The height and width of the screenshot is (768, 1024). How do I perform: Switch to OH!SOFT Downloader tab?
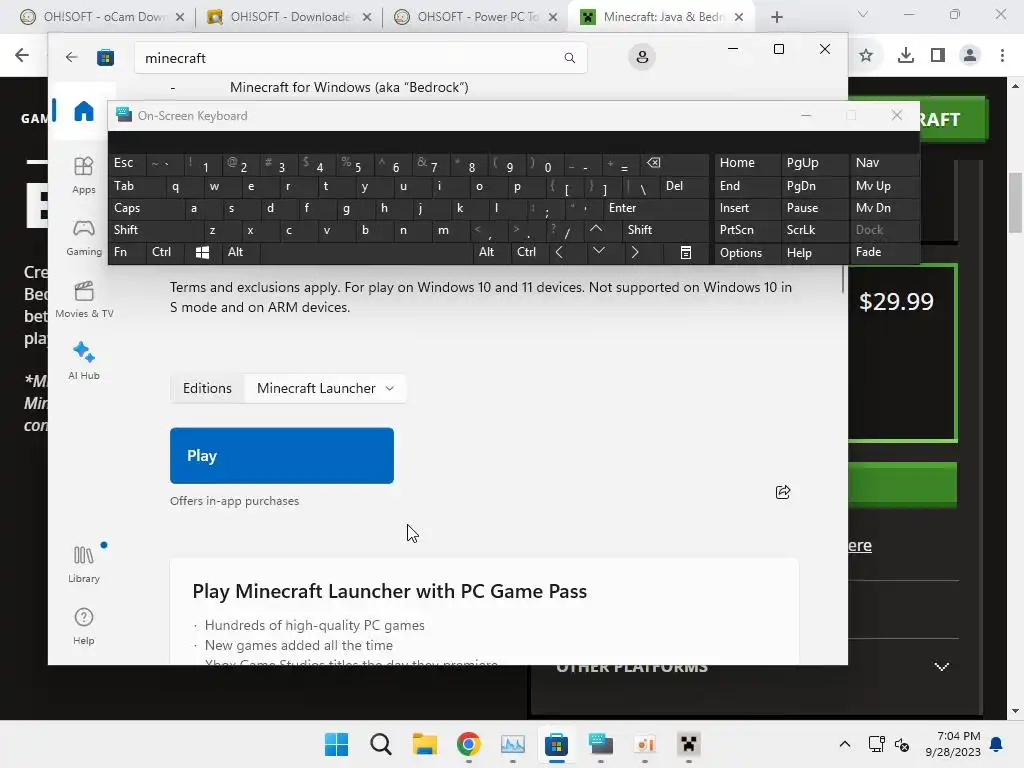289,17
